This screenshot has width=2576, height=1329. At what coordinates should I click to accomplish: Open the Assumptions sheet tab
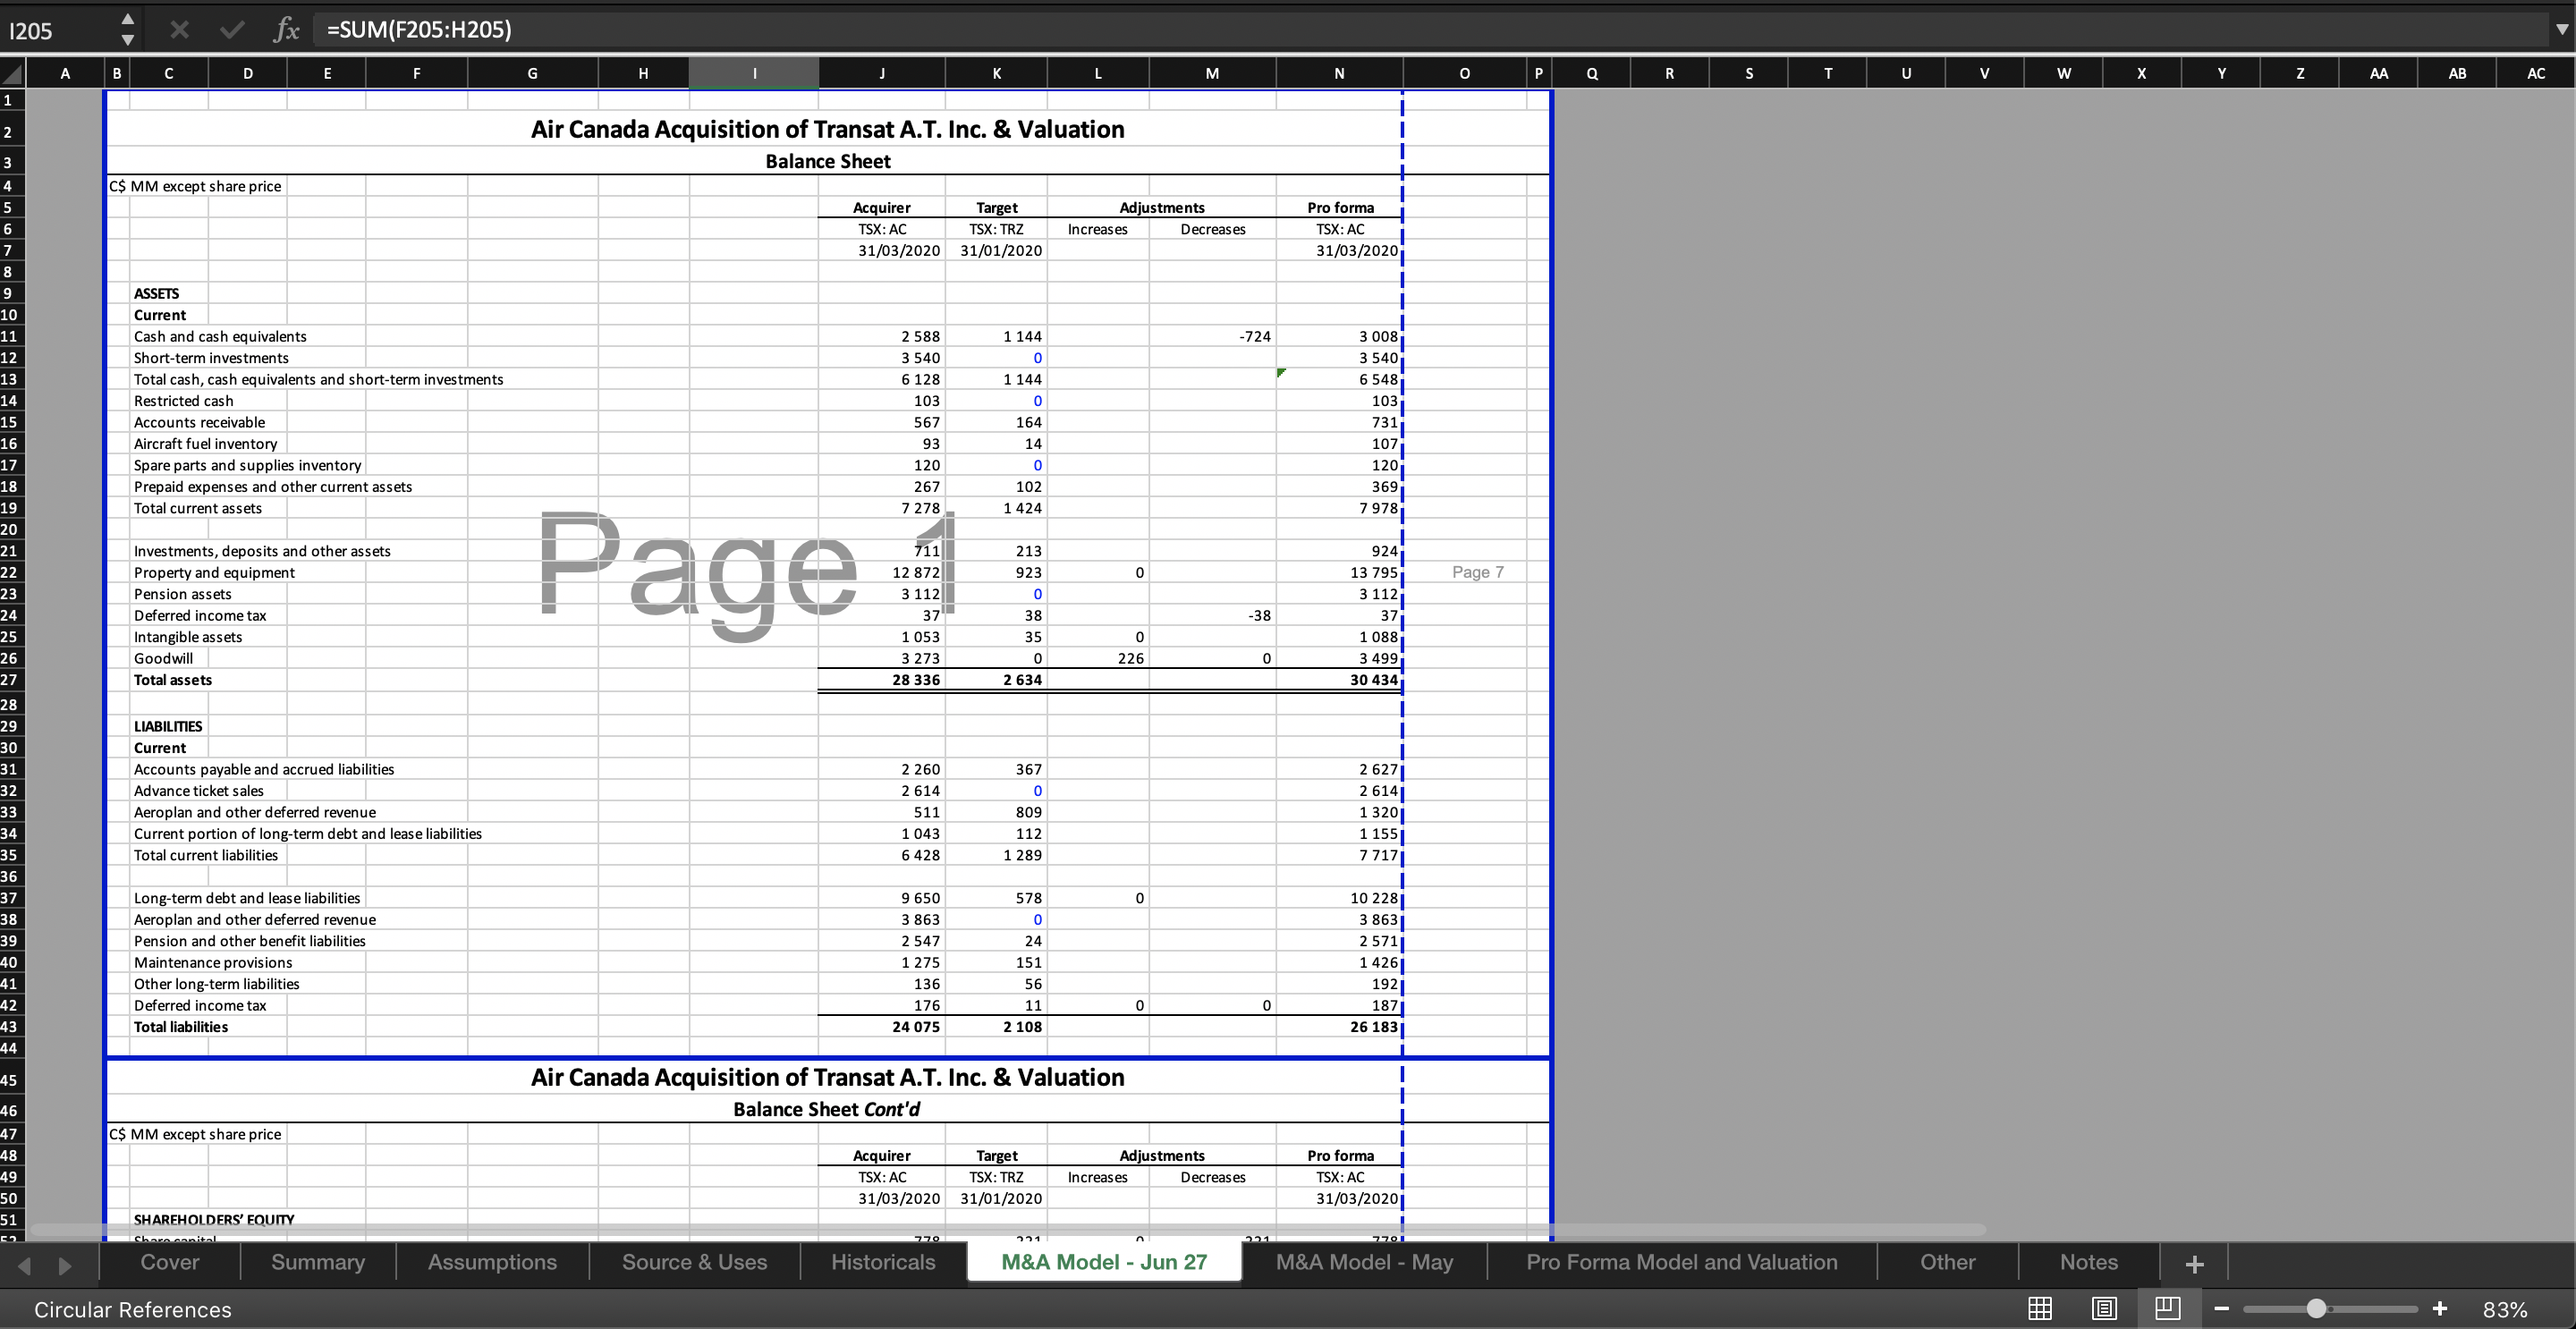point(492,1262)
